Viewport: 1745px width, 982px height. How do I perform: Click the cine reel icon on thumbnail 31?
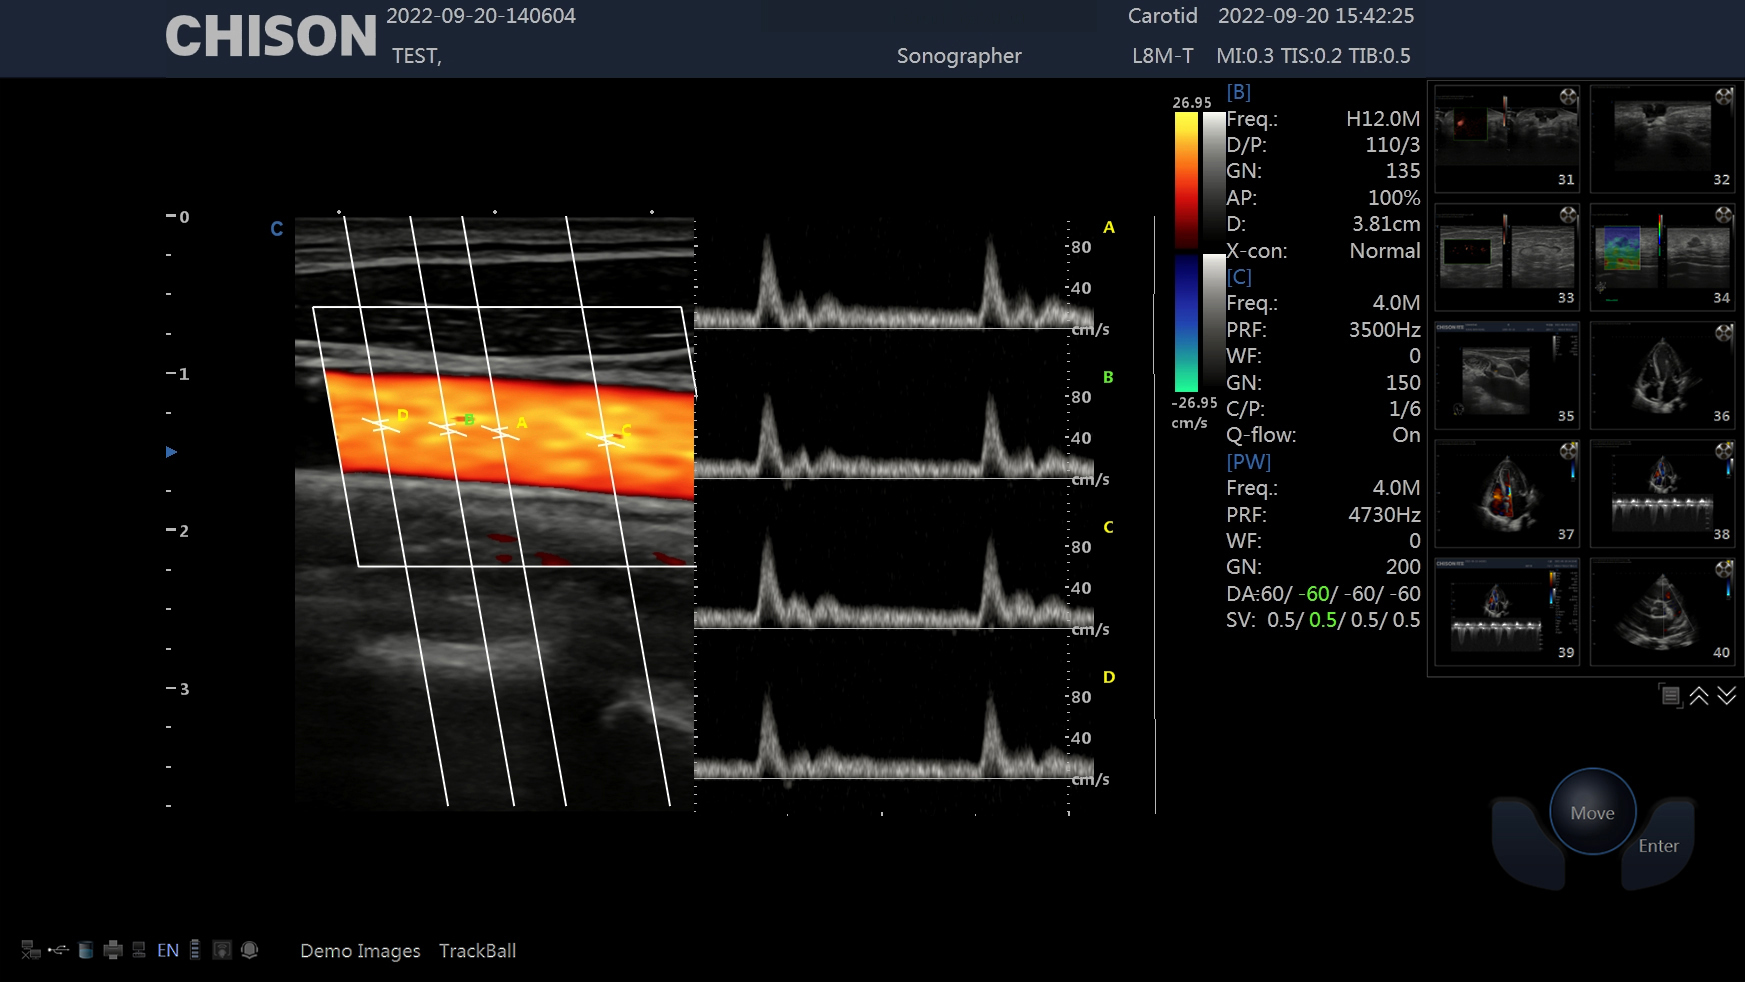[1568, 97]
